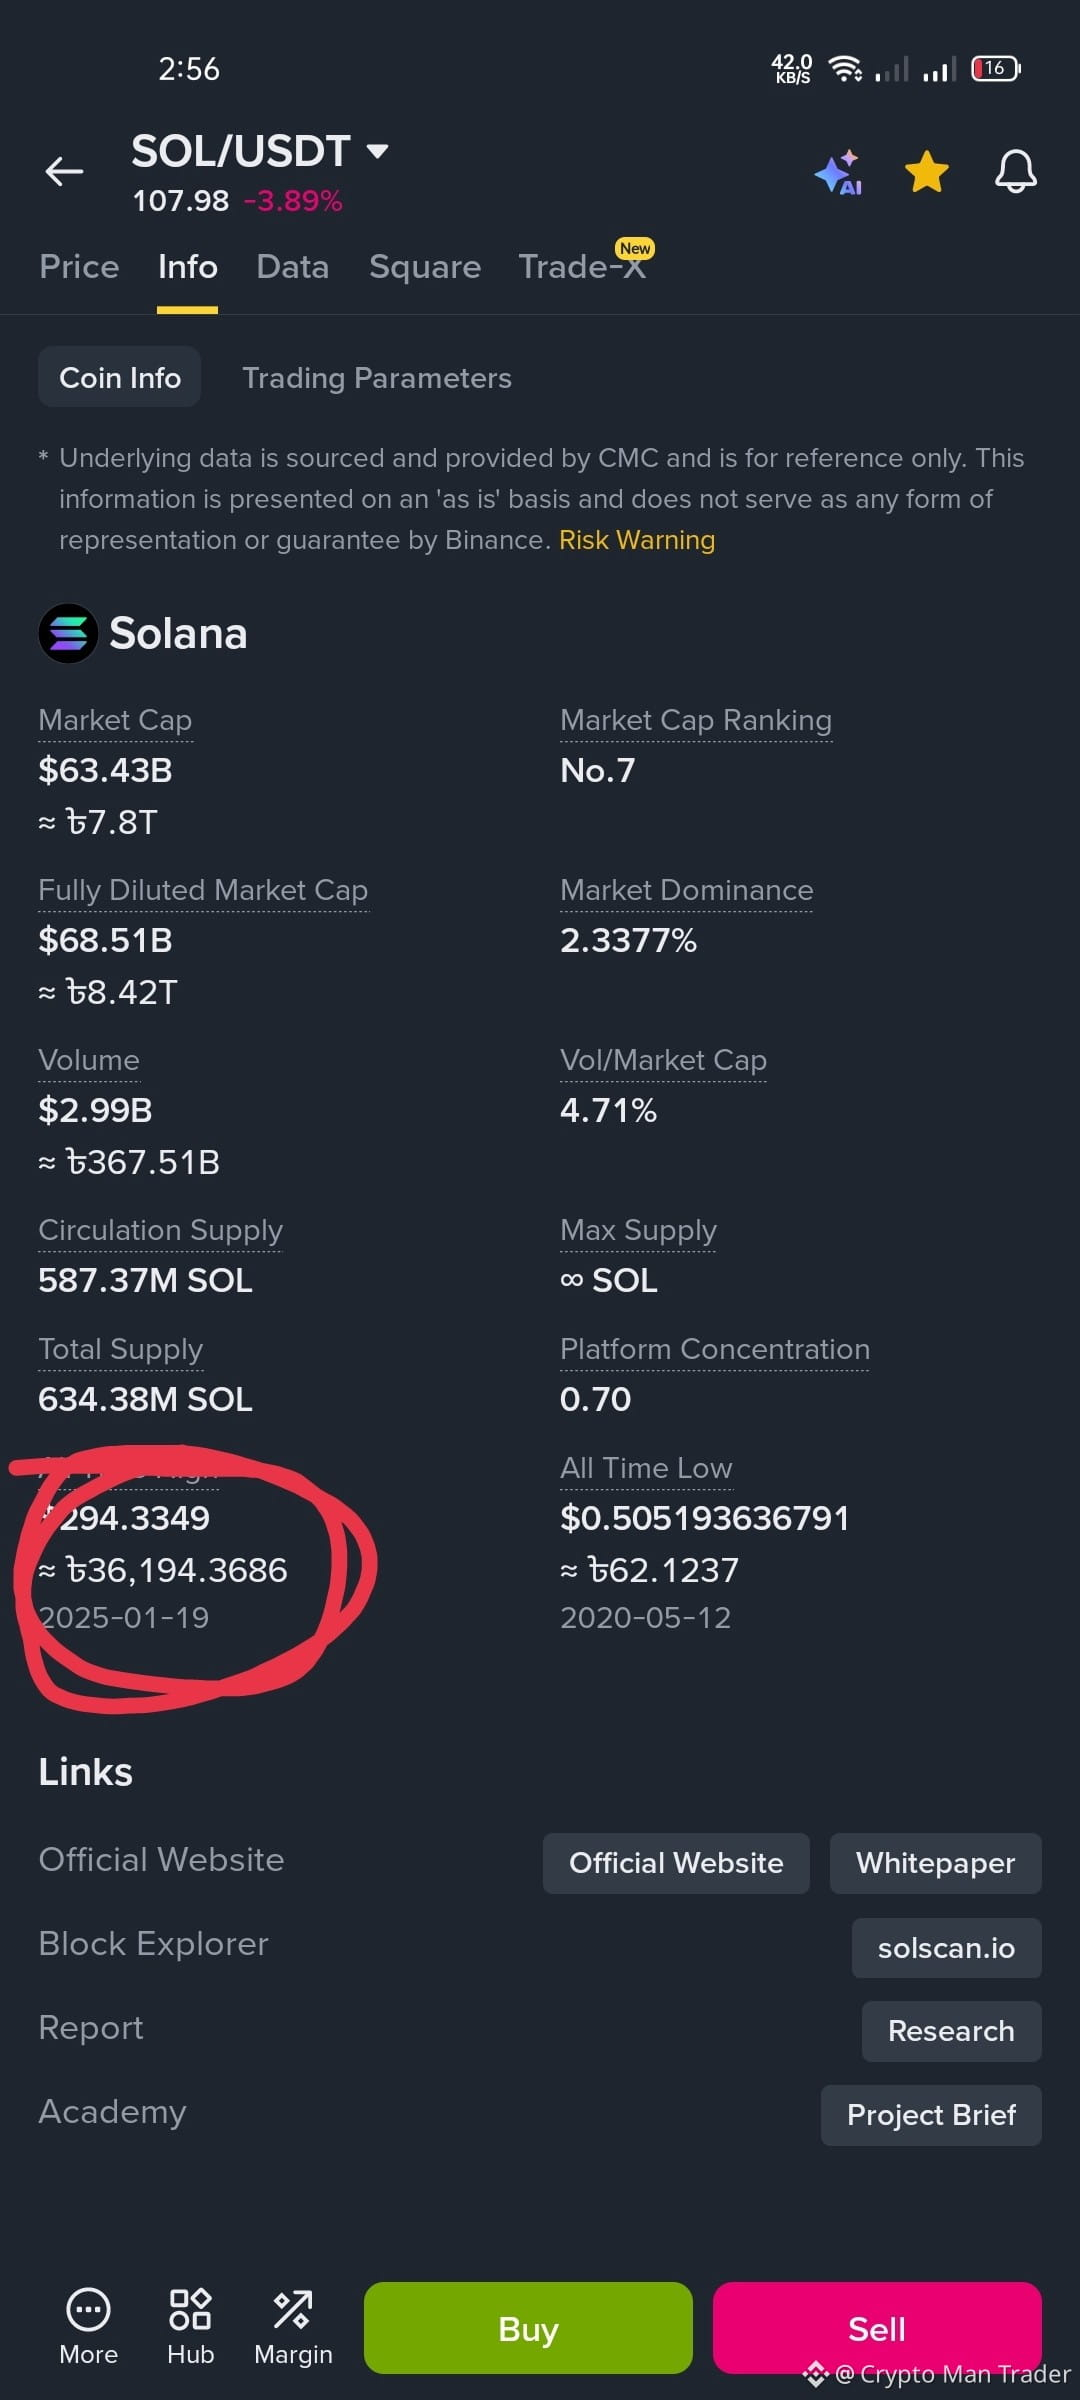Open the Trade-X tab

coord(582,267)
